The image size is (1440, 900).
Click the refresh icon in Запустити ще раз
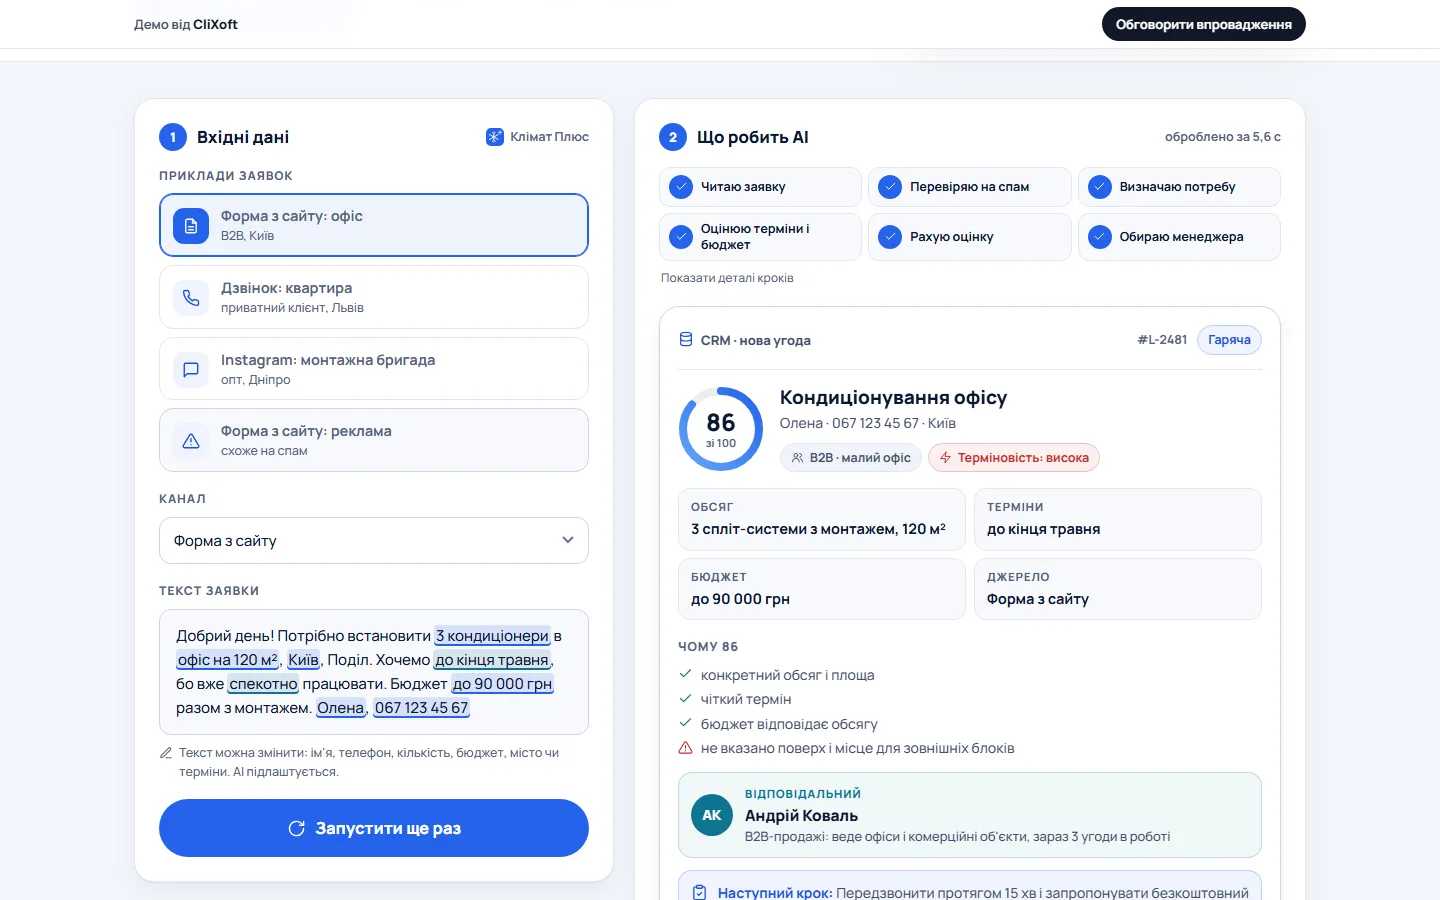pyautogui.click(x=296, y=828)
